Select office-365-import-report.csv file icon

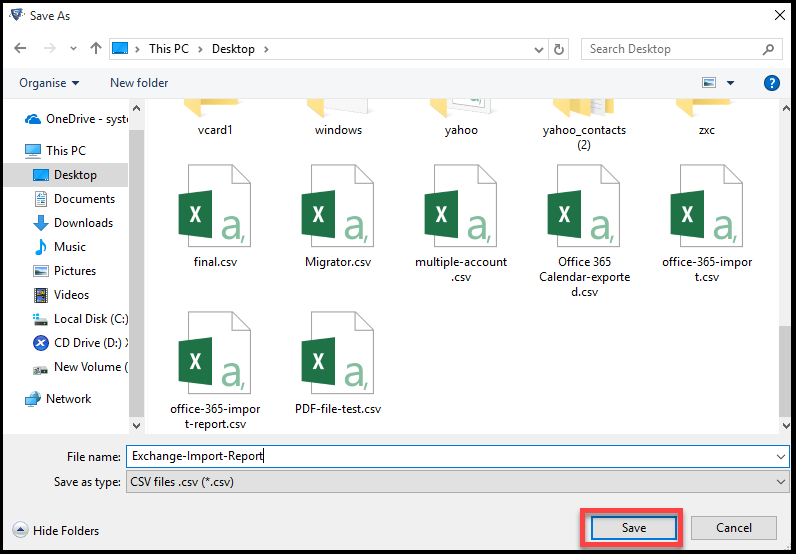tap(215, 353)
